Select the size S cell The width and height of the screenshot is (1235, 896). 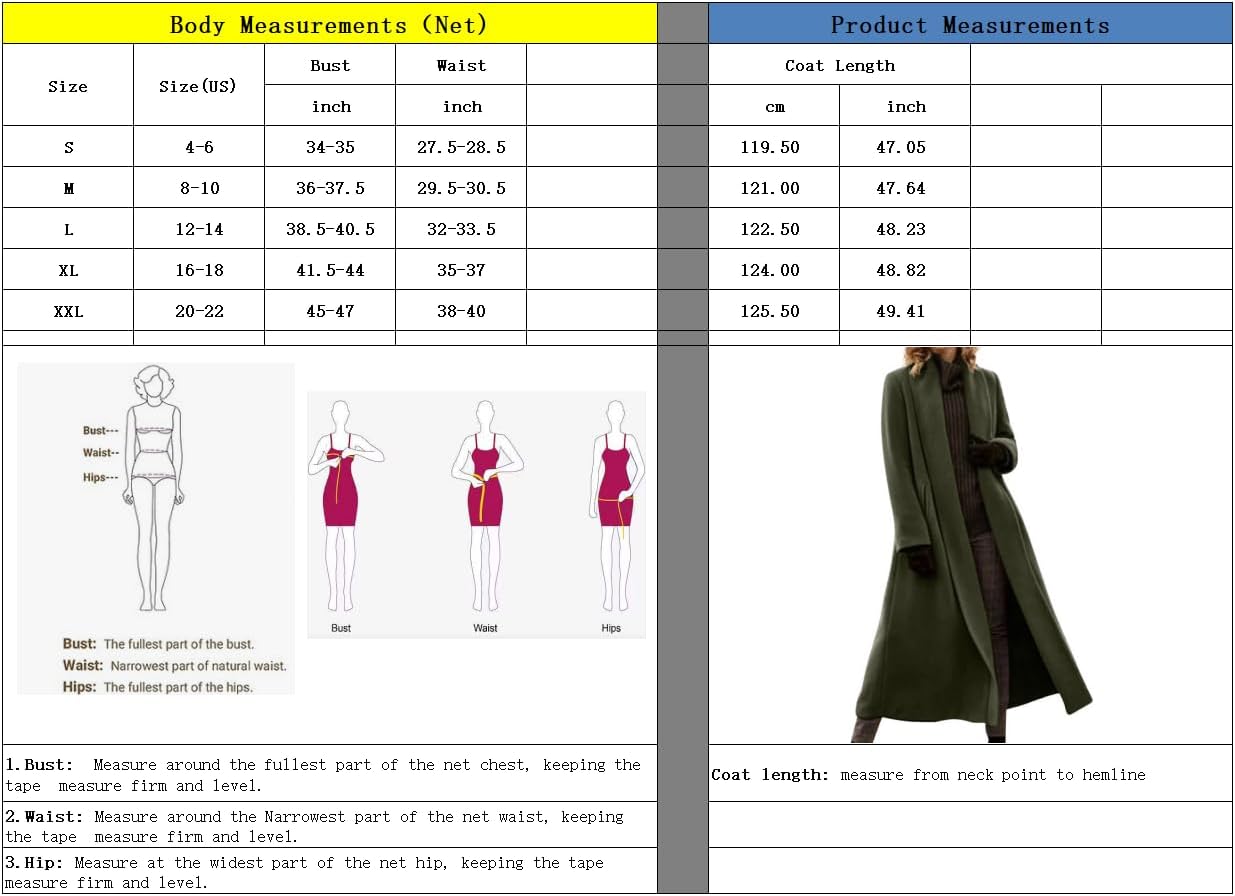68,147
